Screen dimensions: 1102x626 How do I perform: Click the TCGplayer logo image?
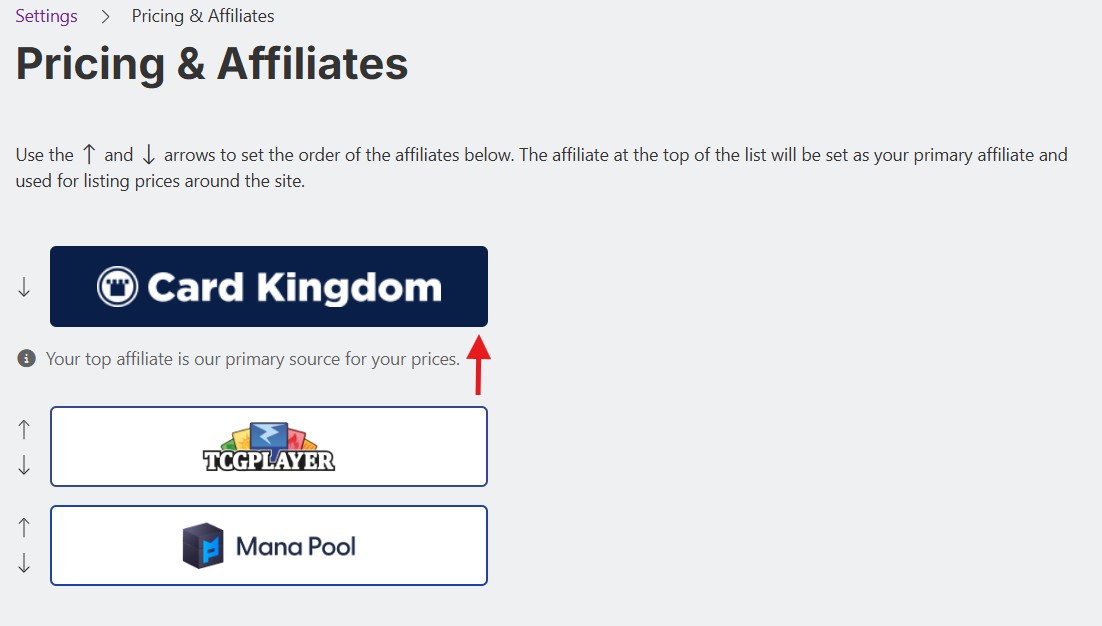point(269,447)
